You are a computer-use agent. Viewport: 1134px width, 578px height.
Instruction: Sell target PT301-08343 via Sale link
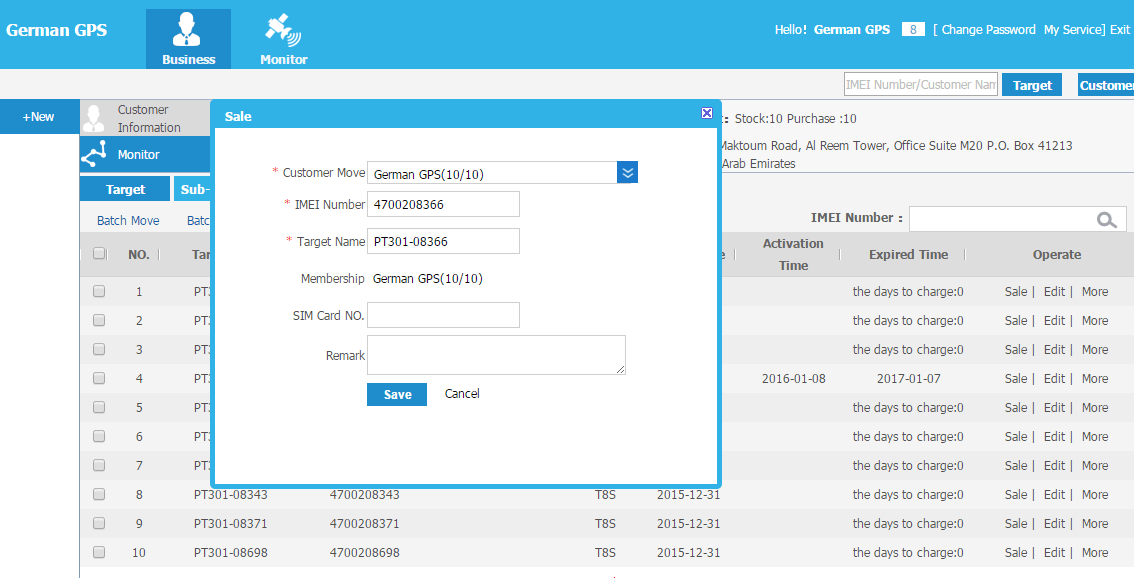(x=1016, y=494)
